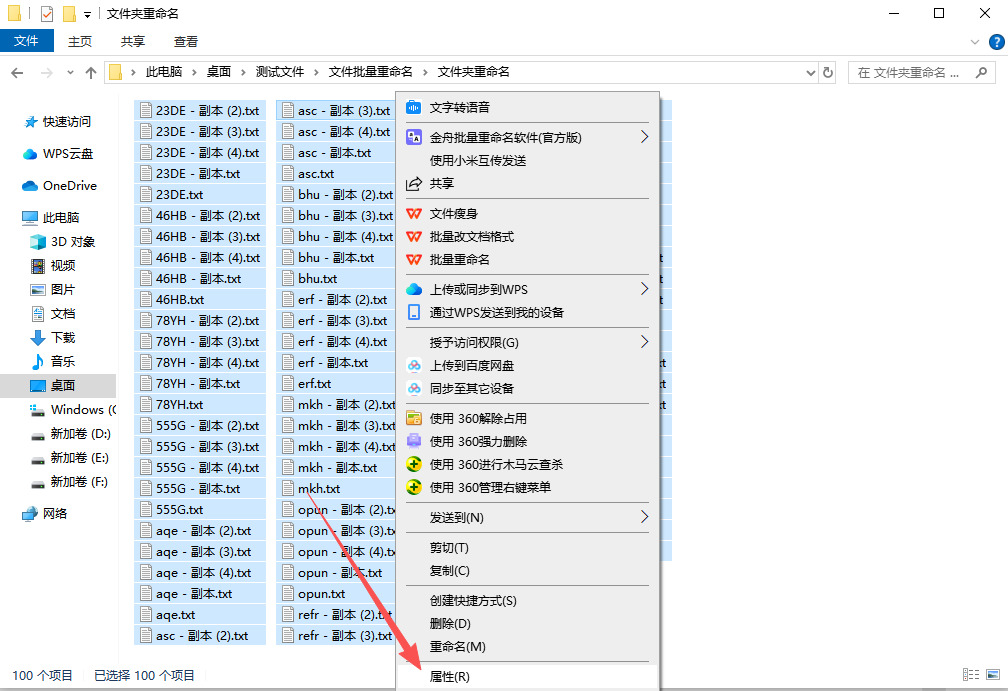Click the search magnifier icon
The height and width of the screenshot is (691, 1008).
981,73
